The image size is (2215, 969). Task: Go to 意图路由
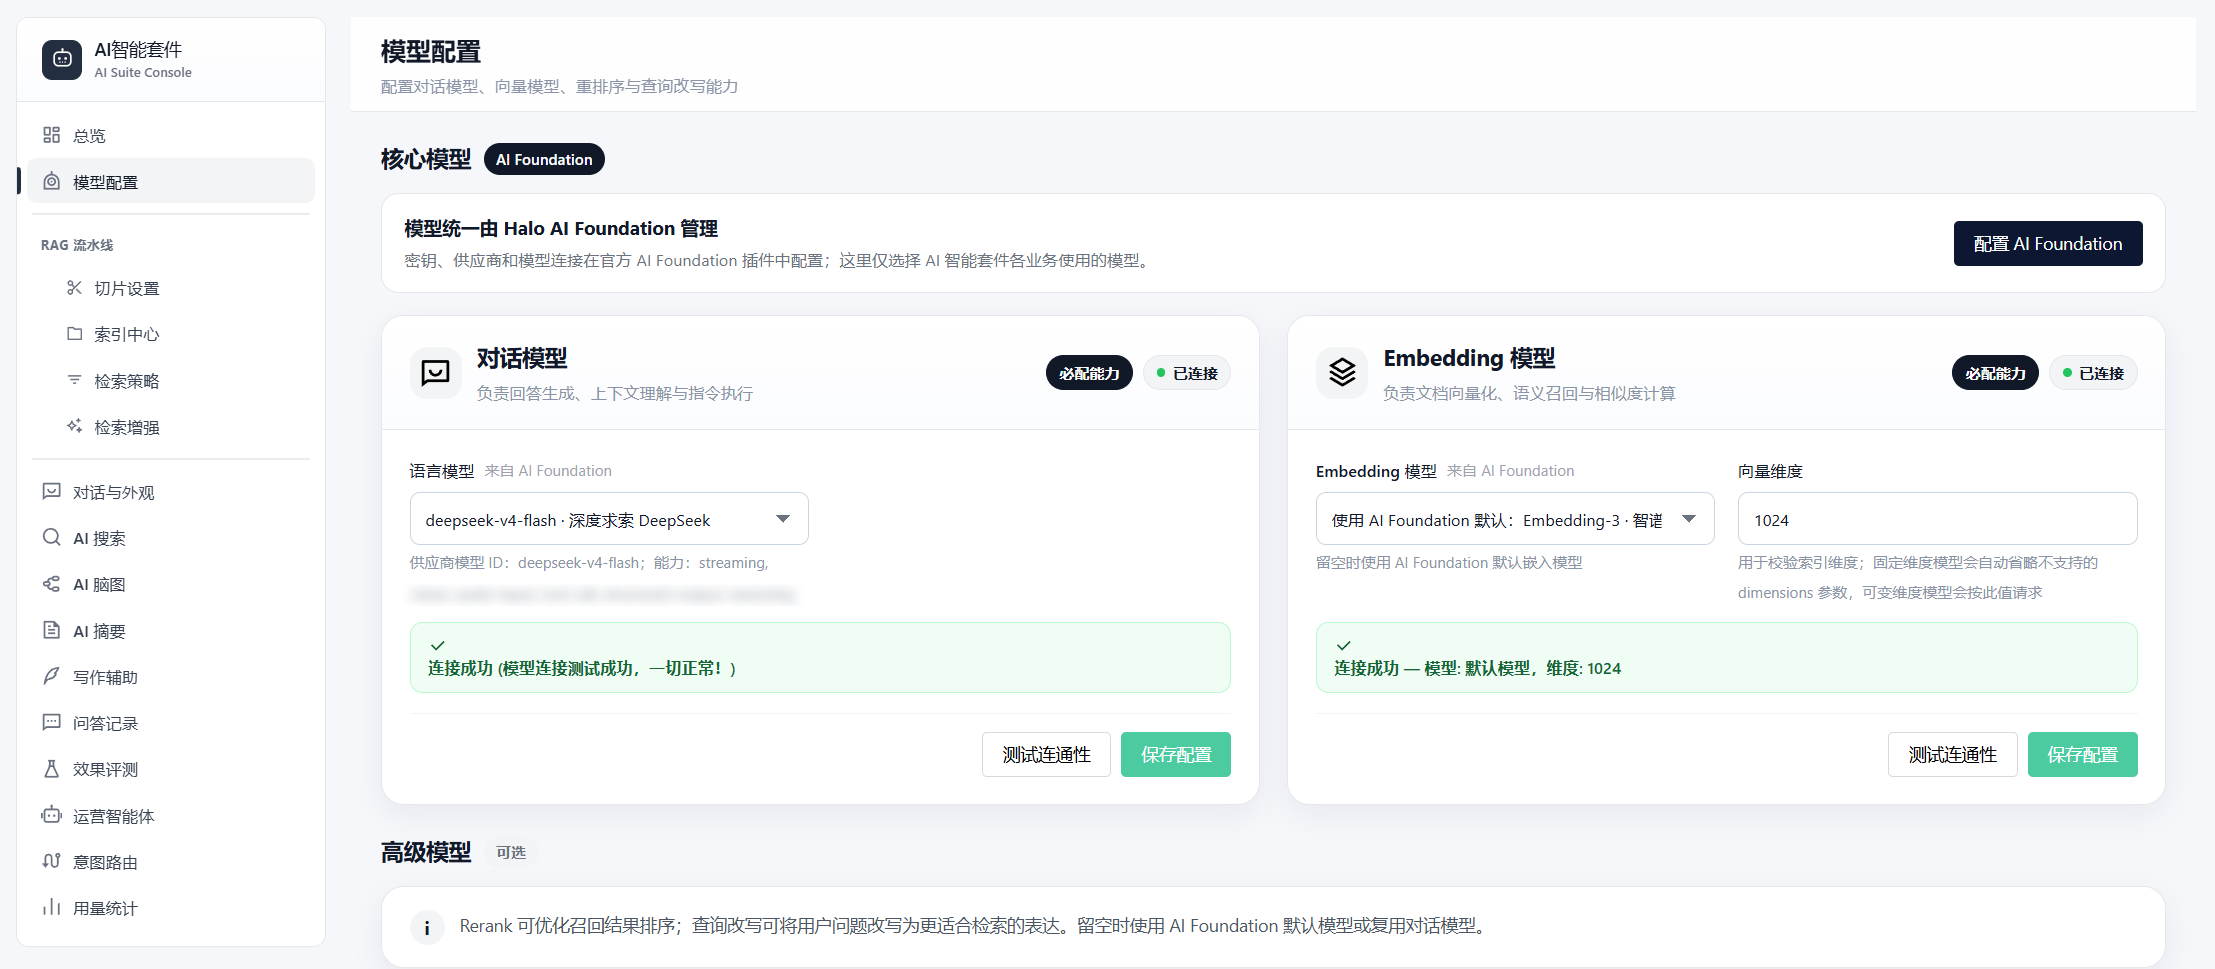point(171,862)
